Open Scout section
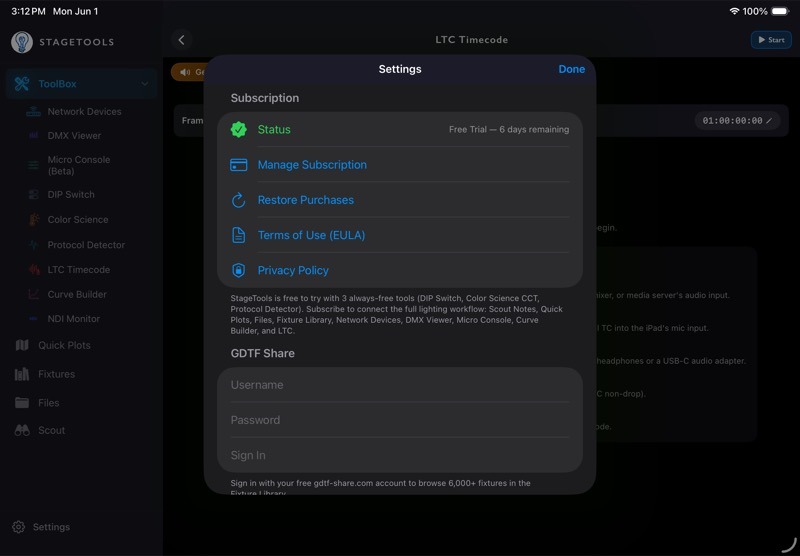This screenshot has height=556, width=800. pos(52,430)
